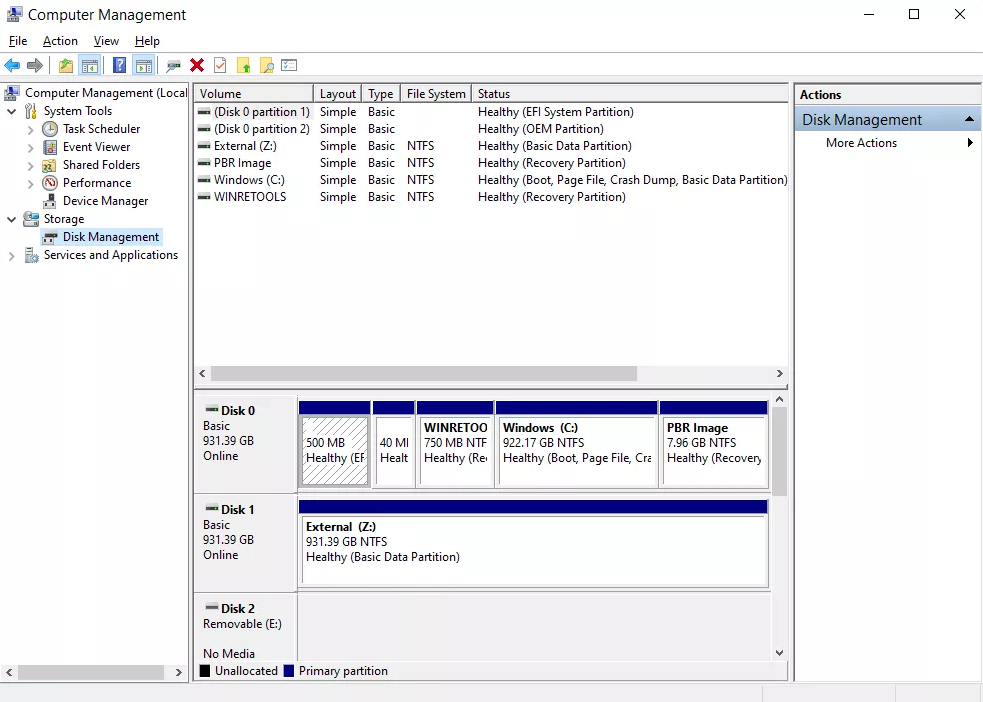Open Help via the blue question mark icon
This screenshot has height=702, width=983.
[119, 65]
